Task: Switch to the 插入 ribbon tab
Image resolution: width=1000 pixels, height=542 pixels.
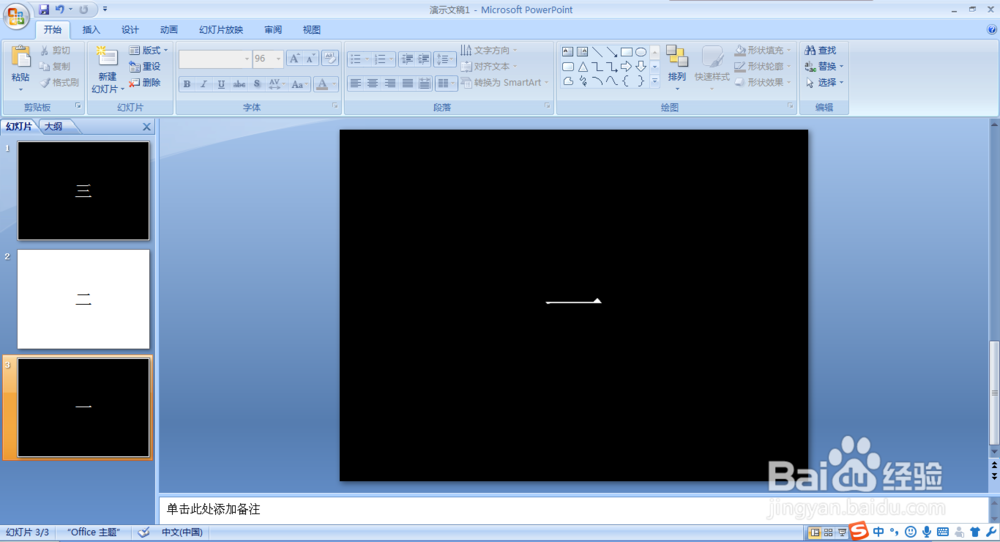Action: (91, 30)
